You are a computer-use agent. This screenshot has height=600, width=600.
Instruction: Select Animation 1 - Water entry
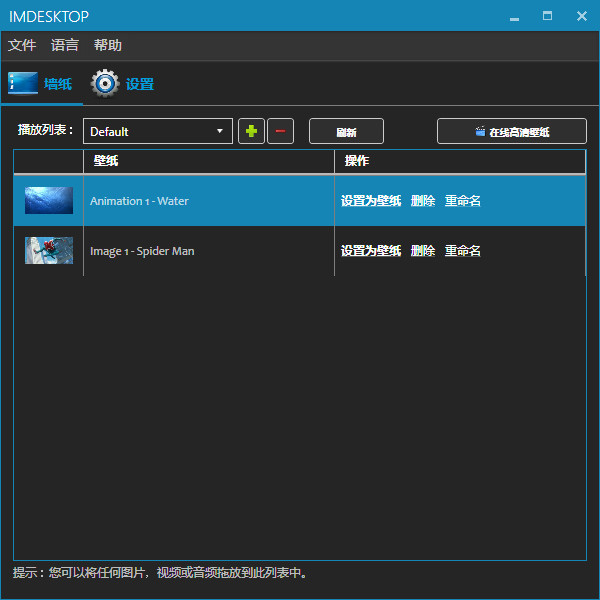pyautogui.click(x=139, y=201)
